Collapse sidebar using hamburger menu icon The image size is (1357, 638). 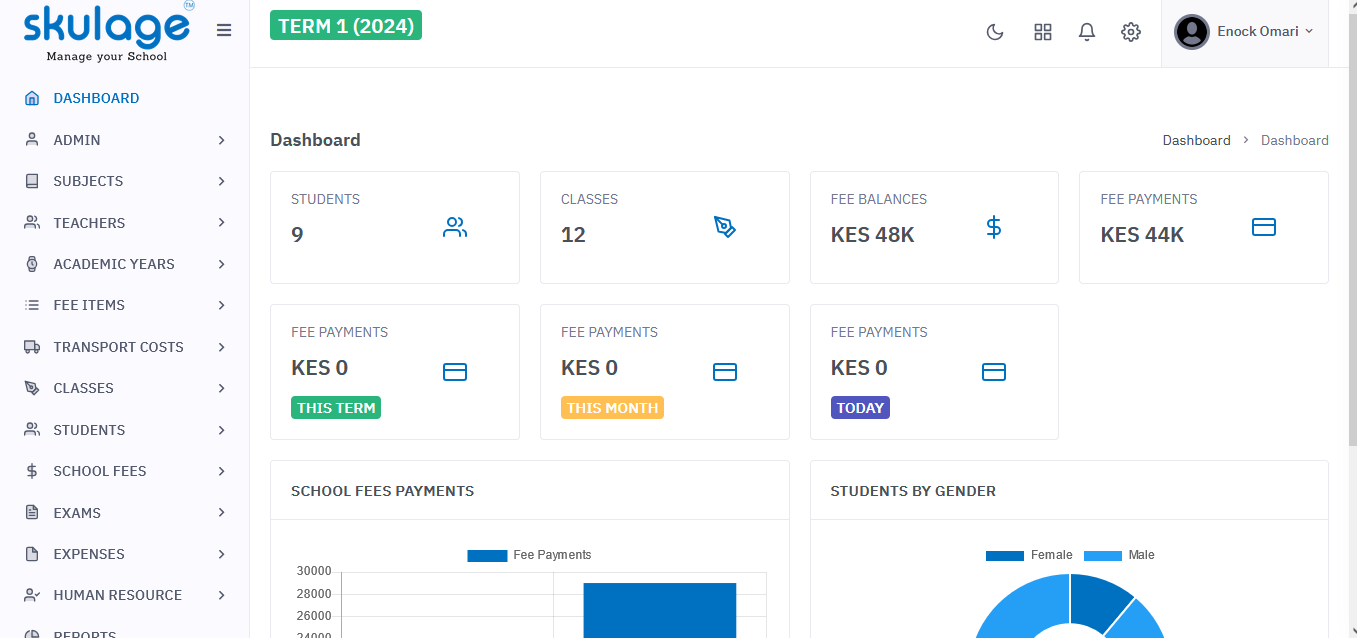[224, 31]
